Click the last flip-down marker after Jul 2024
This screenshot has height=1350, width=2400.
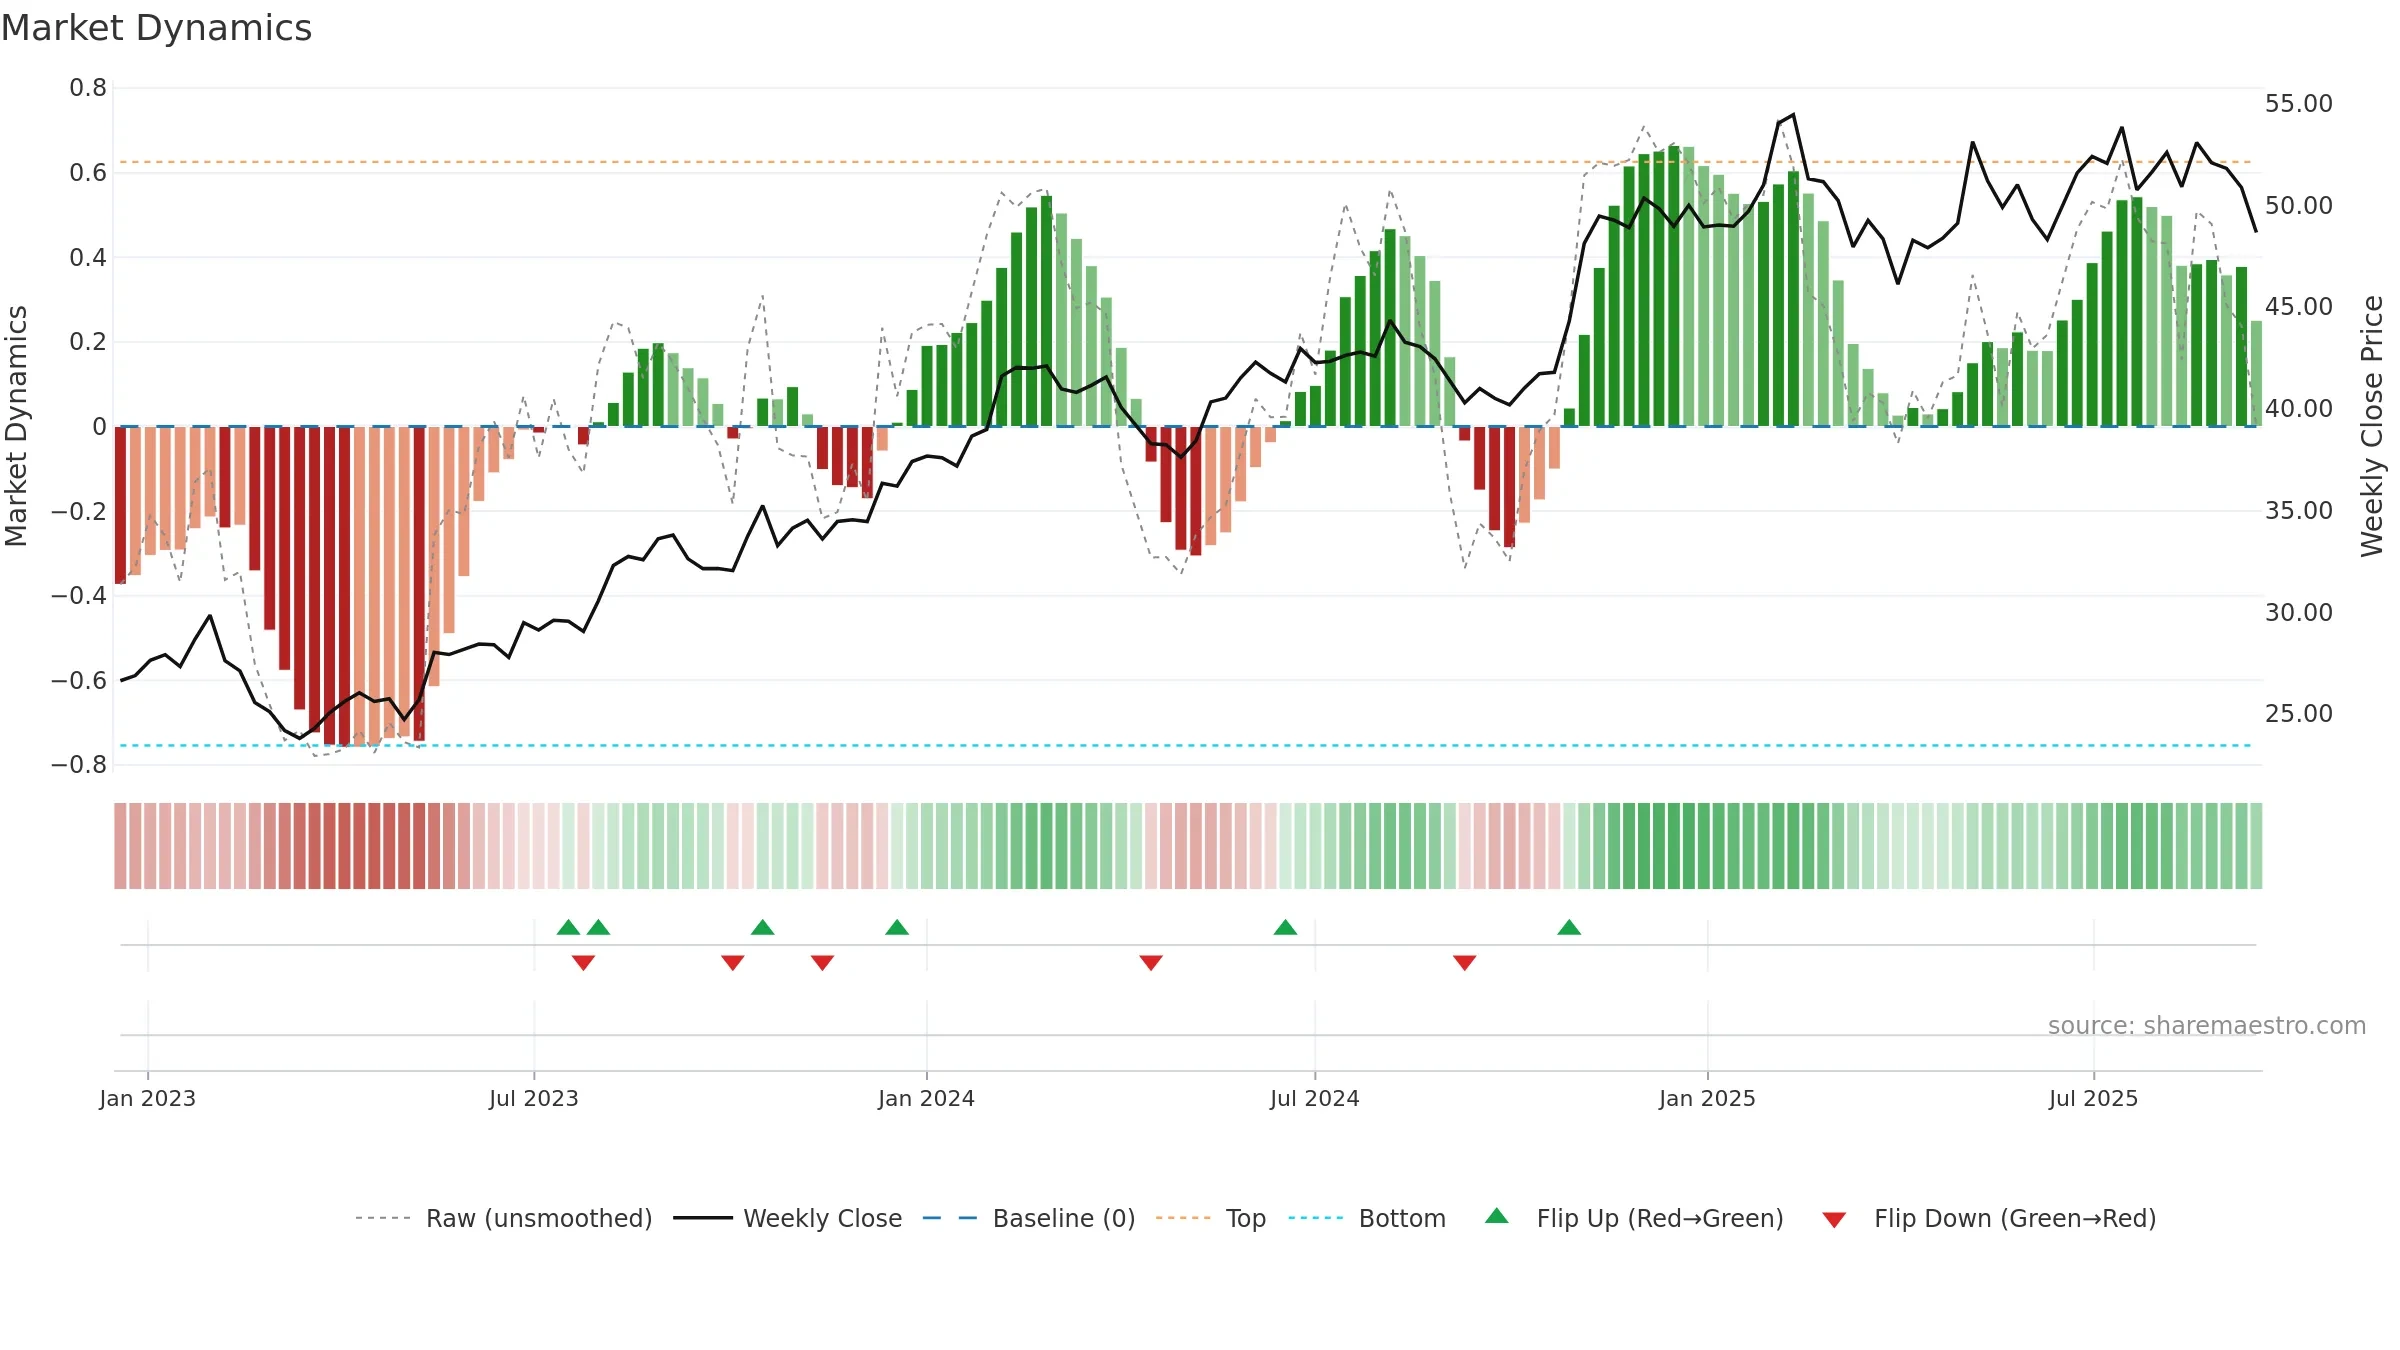(x=1465, y=963)
